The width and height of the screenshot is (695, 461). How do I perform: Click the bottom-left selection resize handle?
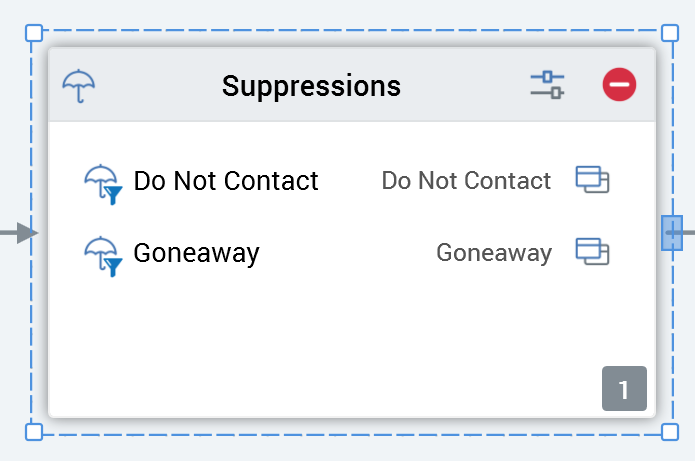pyautogui.click(x=34, y=432)
